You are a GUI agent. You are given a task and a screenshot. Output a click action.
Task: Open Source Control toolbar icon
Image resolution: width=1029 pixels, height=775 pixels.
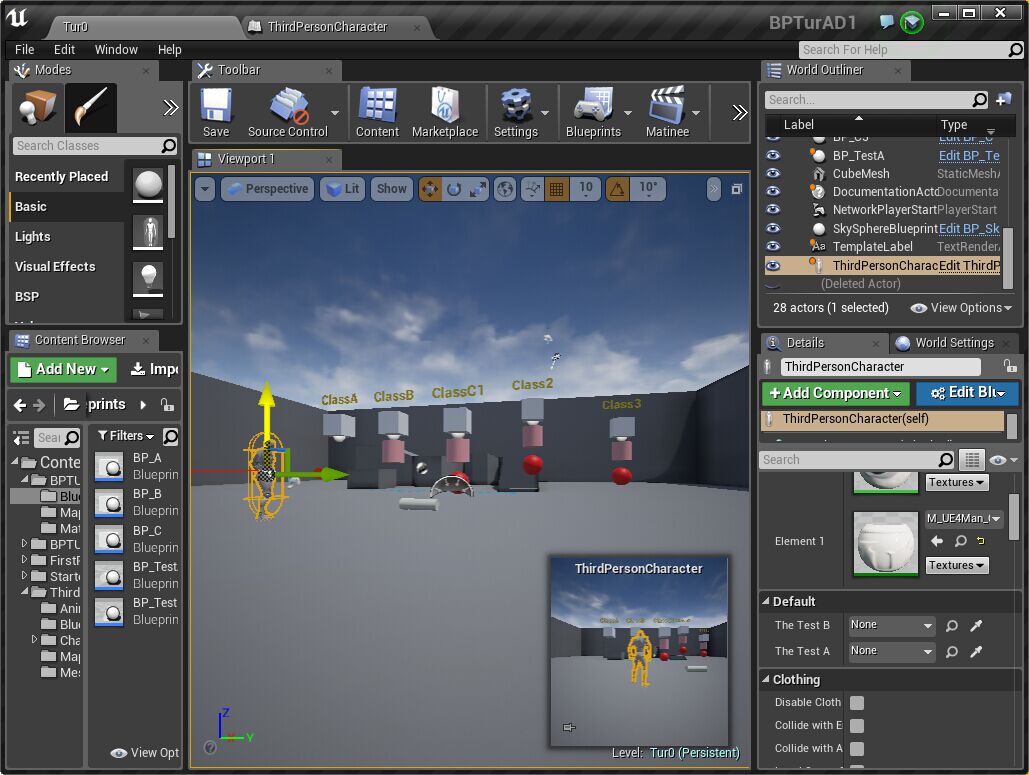287,112
